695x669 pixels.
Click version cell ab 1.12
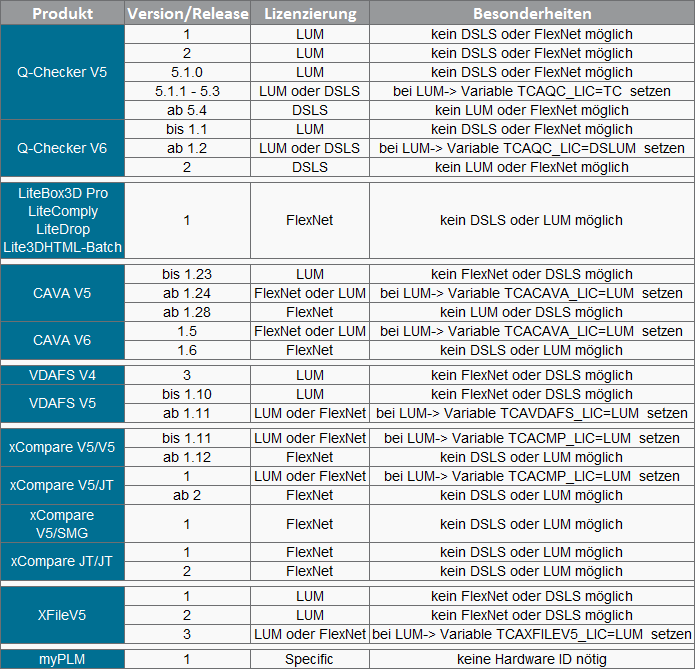[187, 458]
